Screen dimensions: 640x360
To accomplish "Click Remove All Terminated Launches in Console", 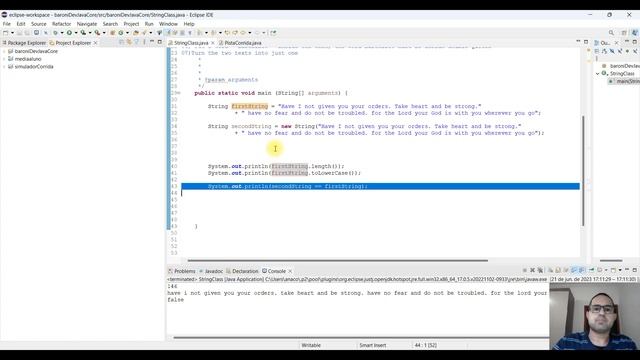I will point(540,270).
